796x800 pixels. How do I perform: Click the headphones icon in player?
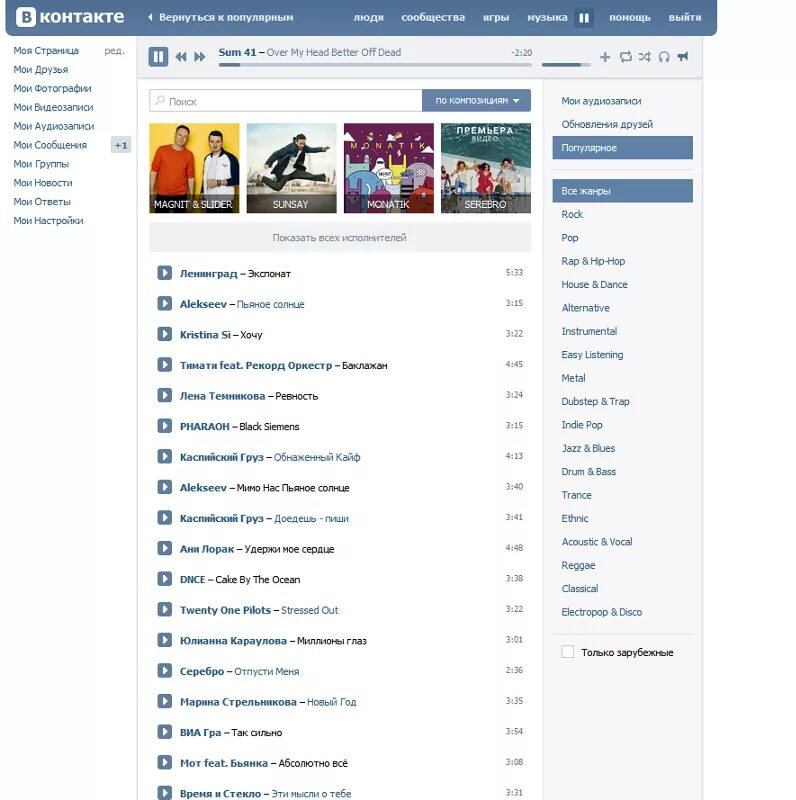tap(664, 57)
